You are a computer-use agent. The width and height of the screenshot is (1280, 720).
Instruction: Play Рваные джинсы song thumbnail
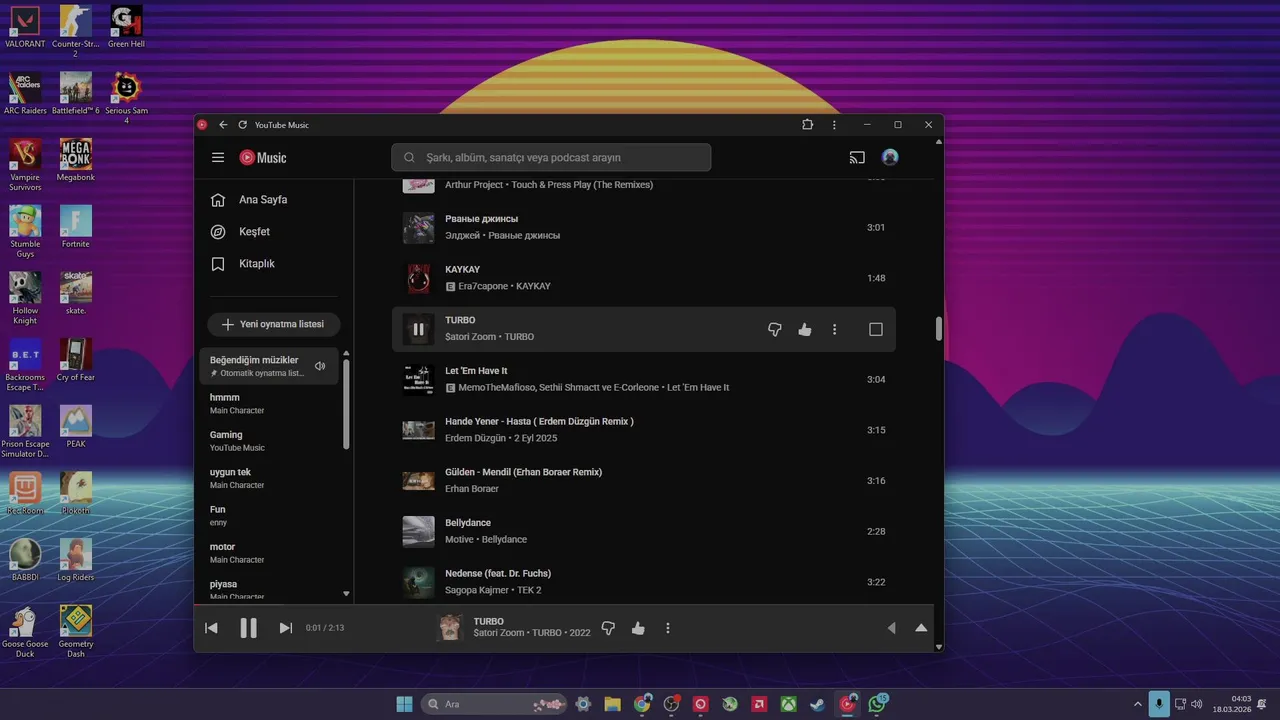pyautogui.click(x=418, y=227)
